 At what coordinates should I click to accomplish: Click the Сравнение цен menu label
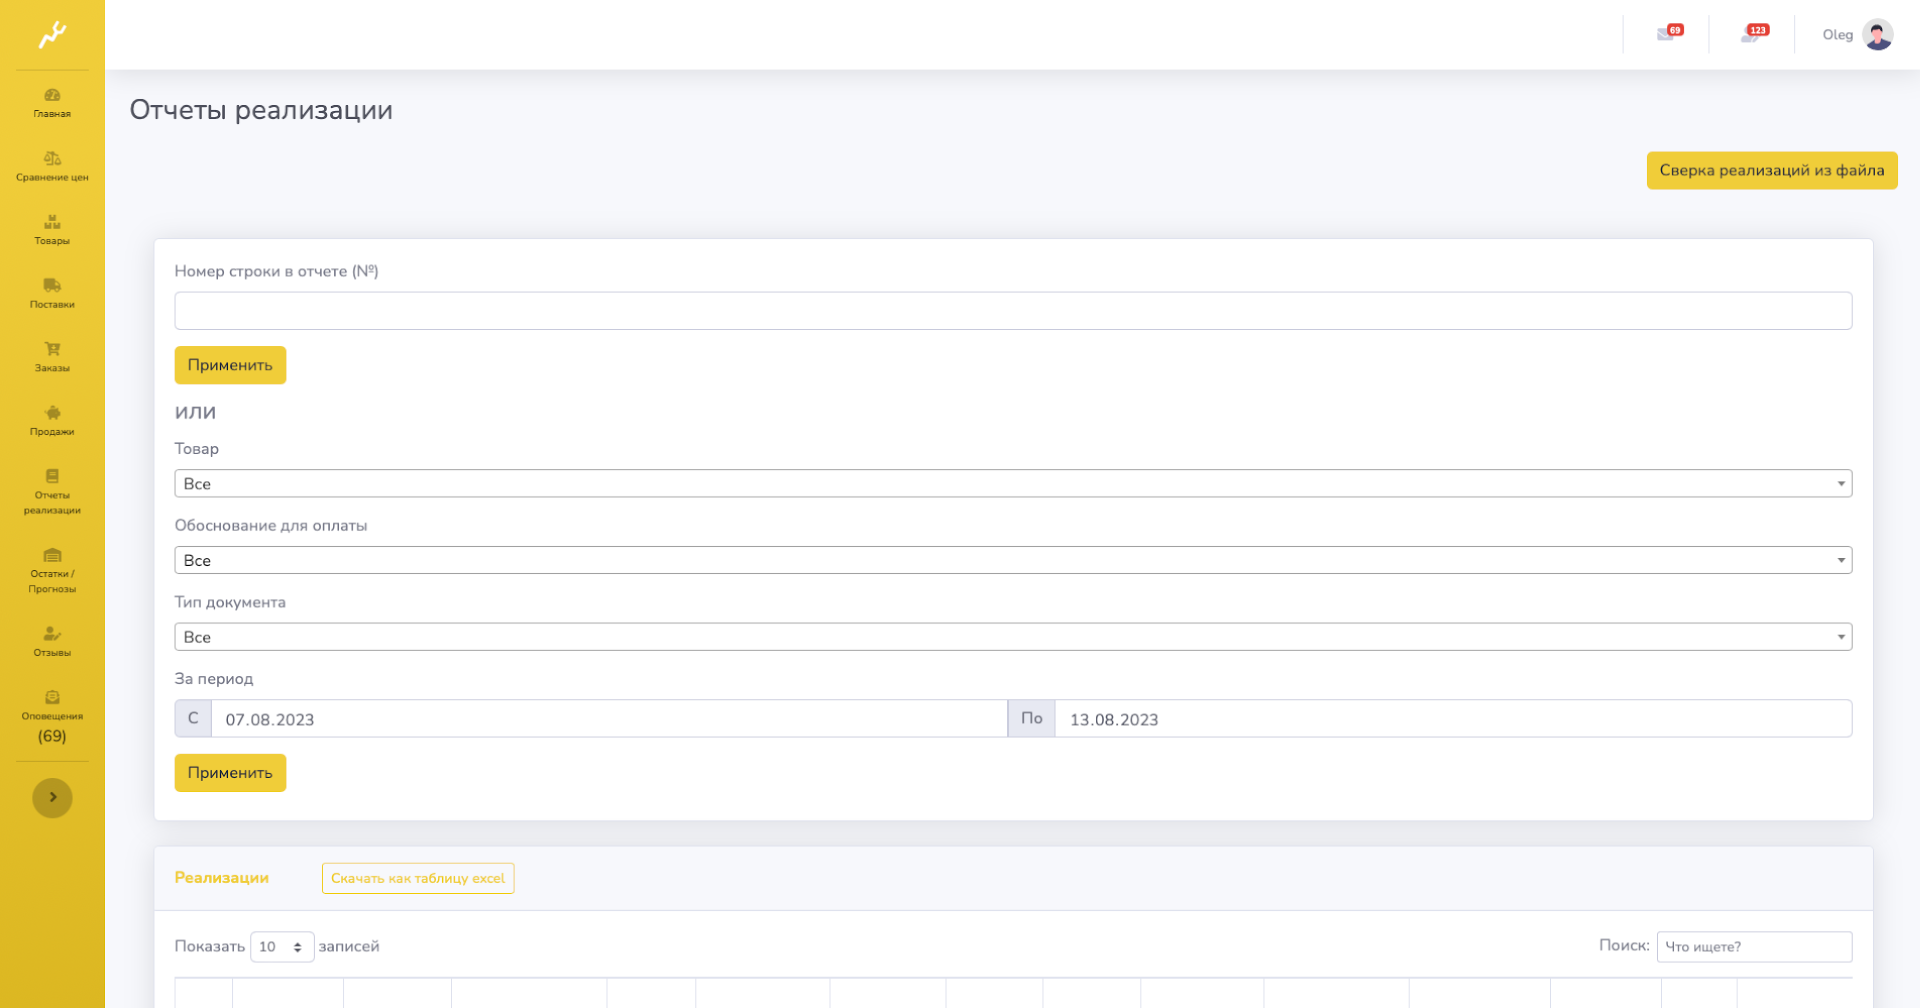pos(52,178)
